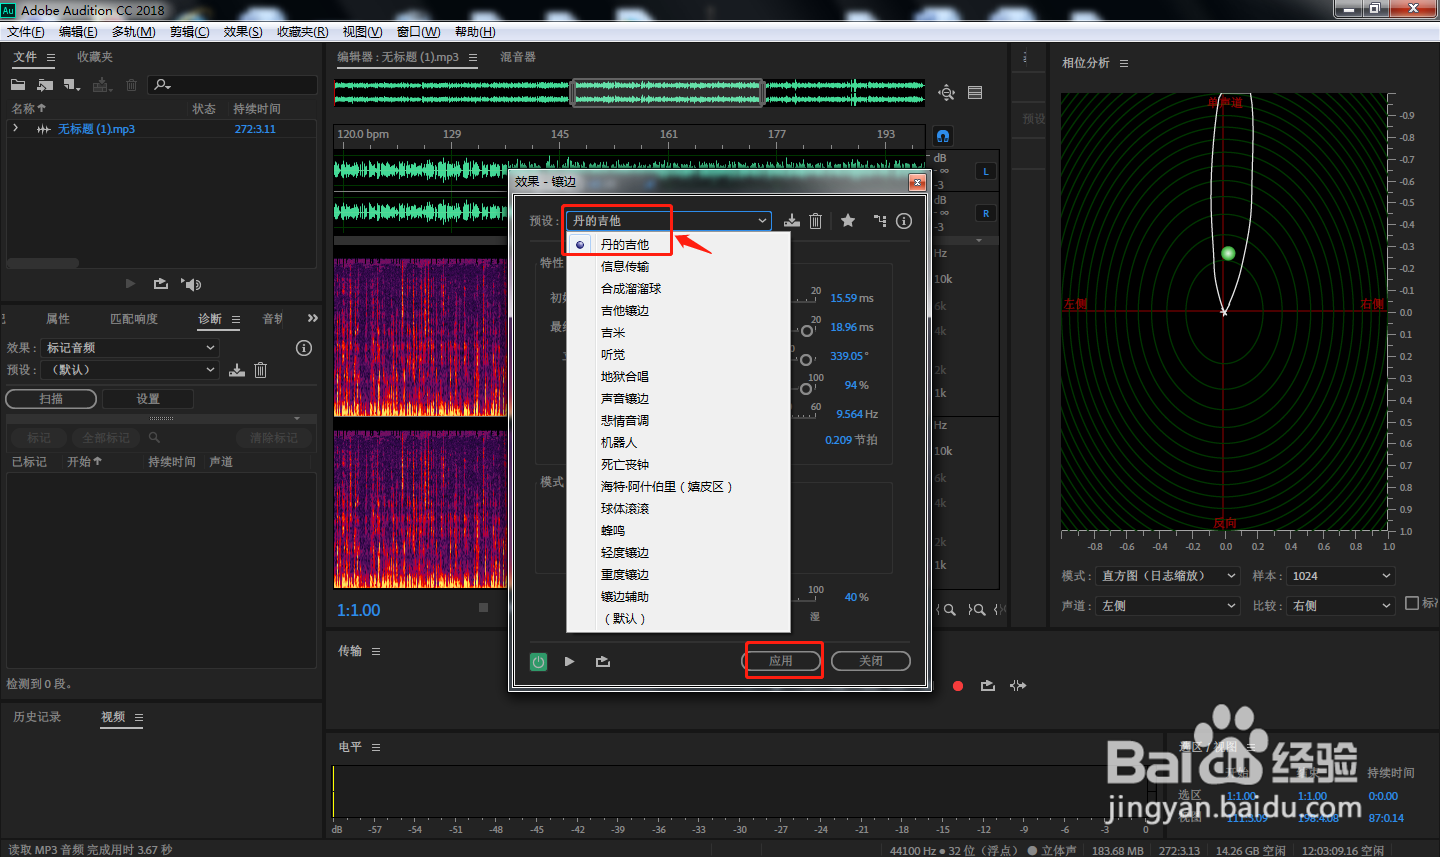Click the 设置 button
The height and width of the screenshot is (857, 1440).
pos(148,399)
